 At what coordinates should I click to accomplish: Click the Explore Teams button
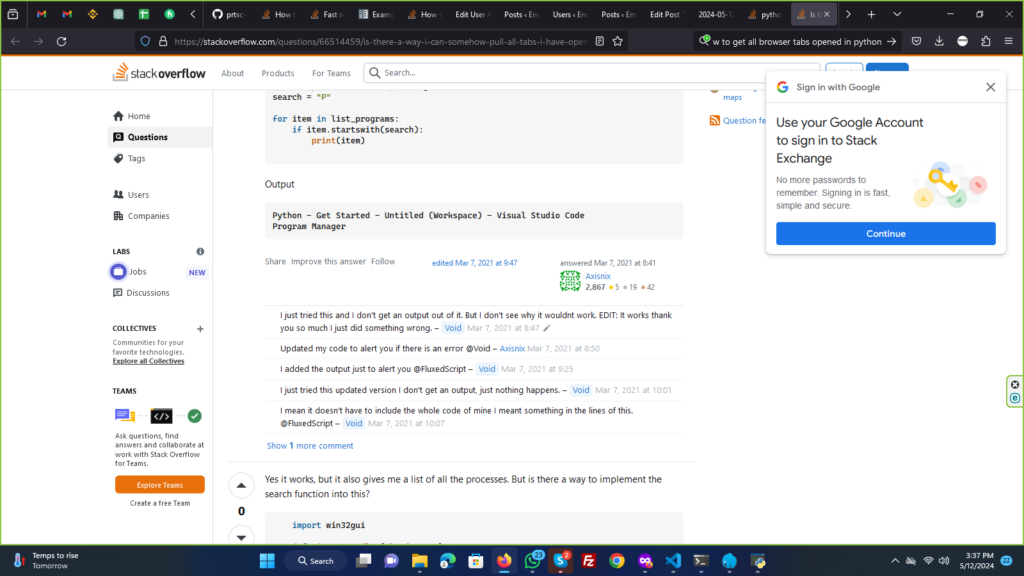pos(160,484)
